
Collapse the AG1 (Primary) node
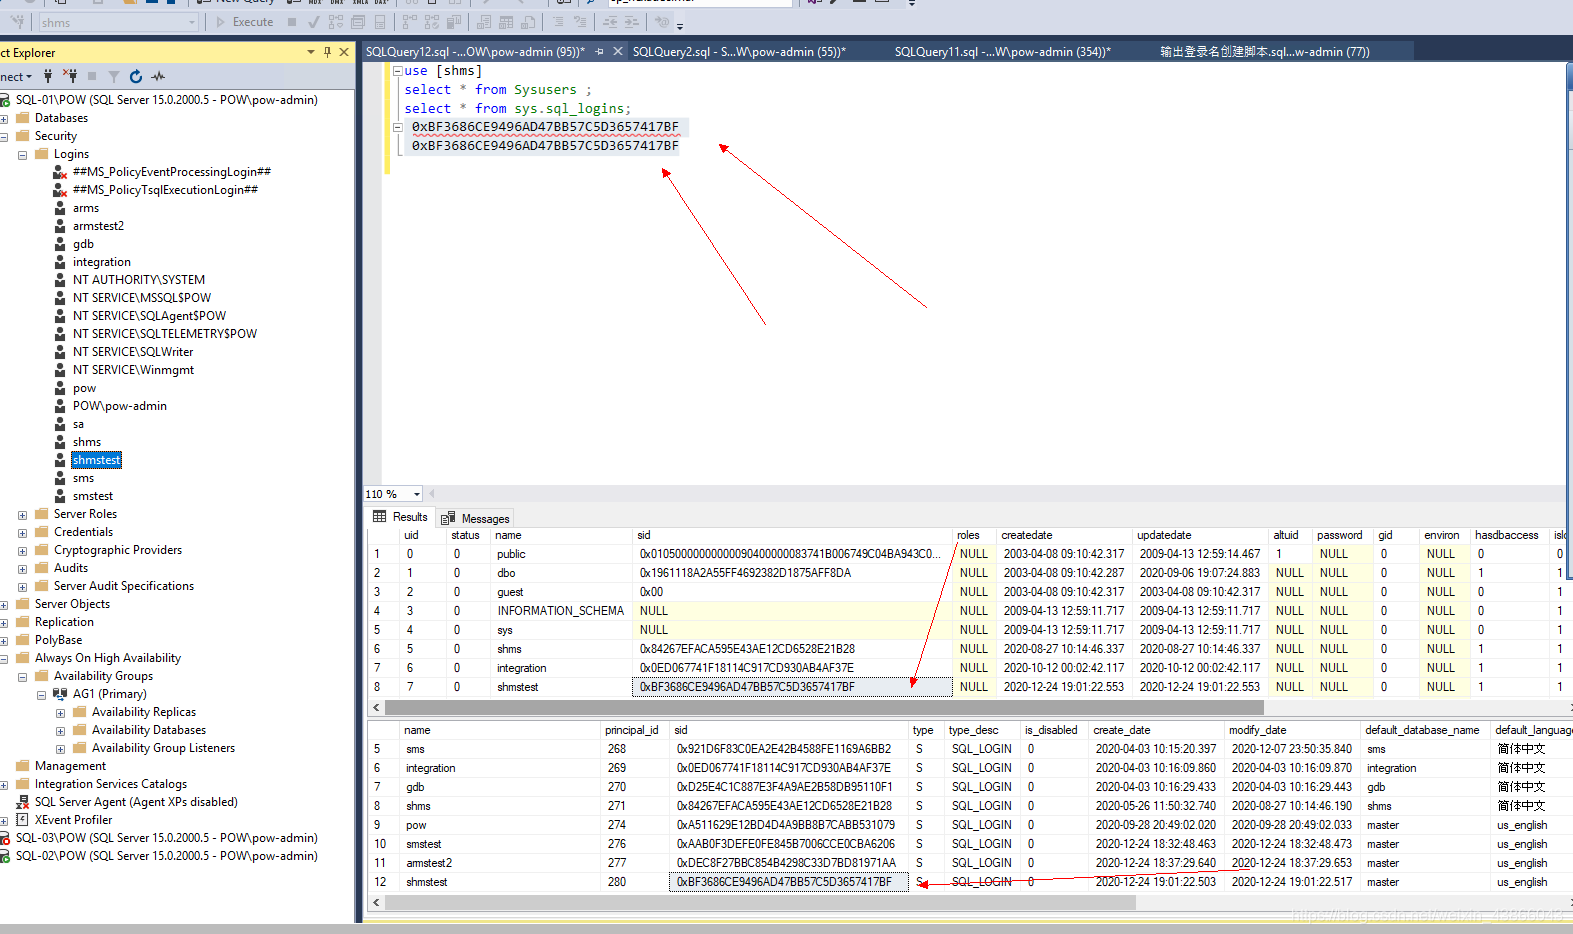tap(41, 694)
